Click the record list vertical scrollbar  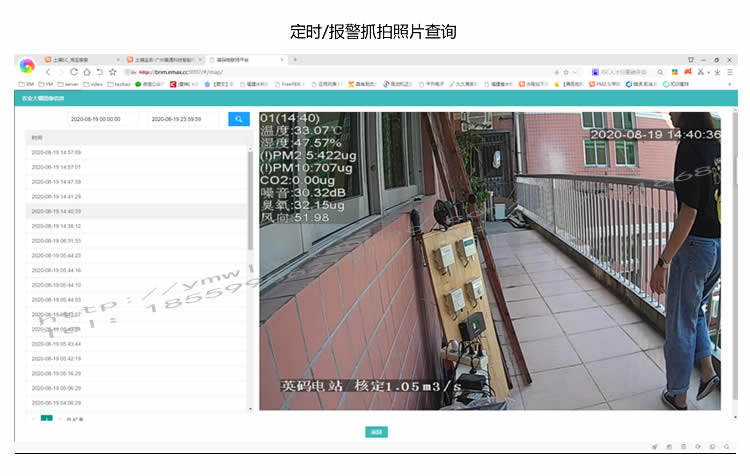(250, 200)
